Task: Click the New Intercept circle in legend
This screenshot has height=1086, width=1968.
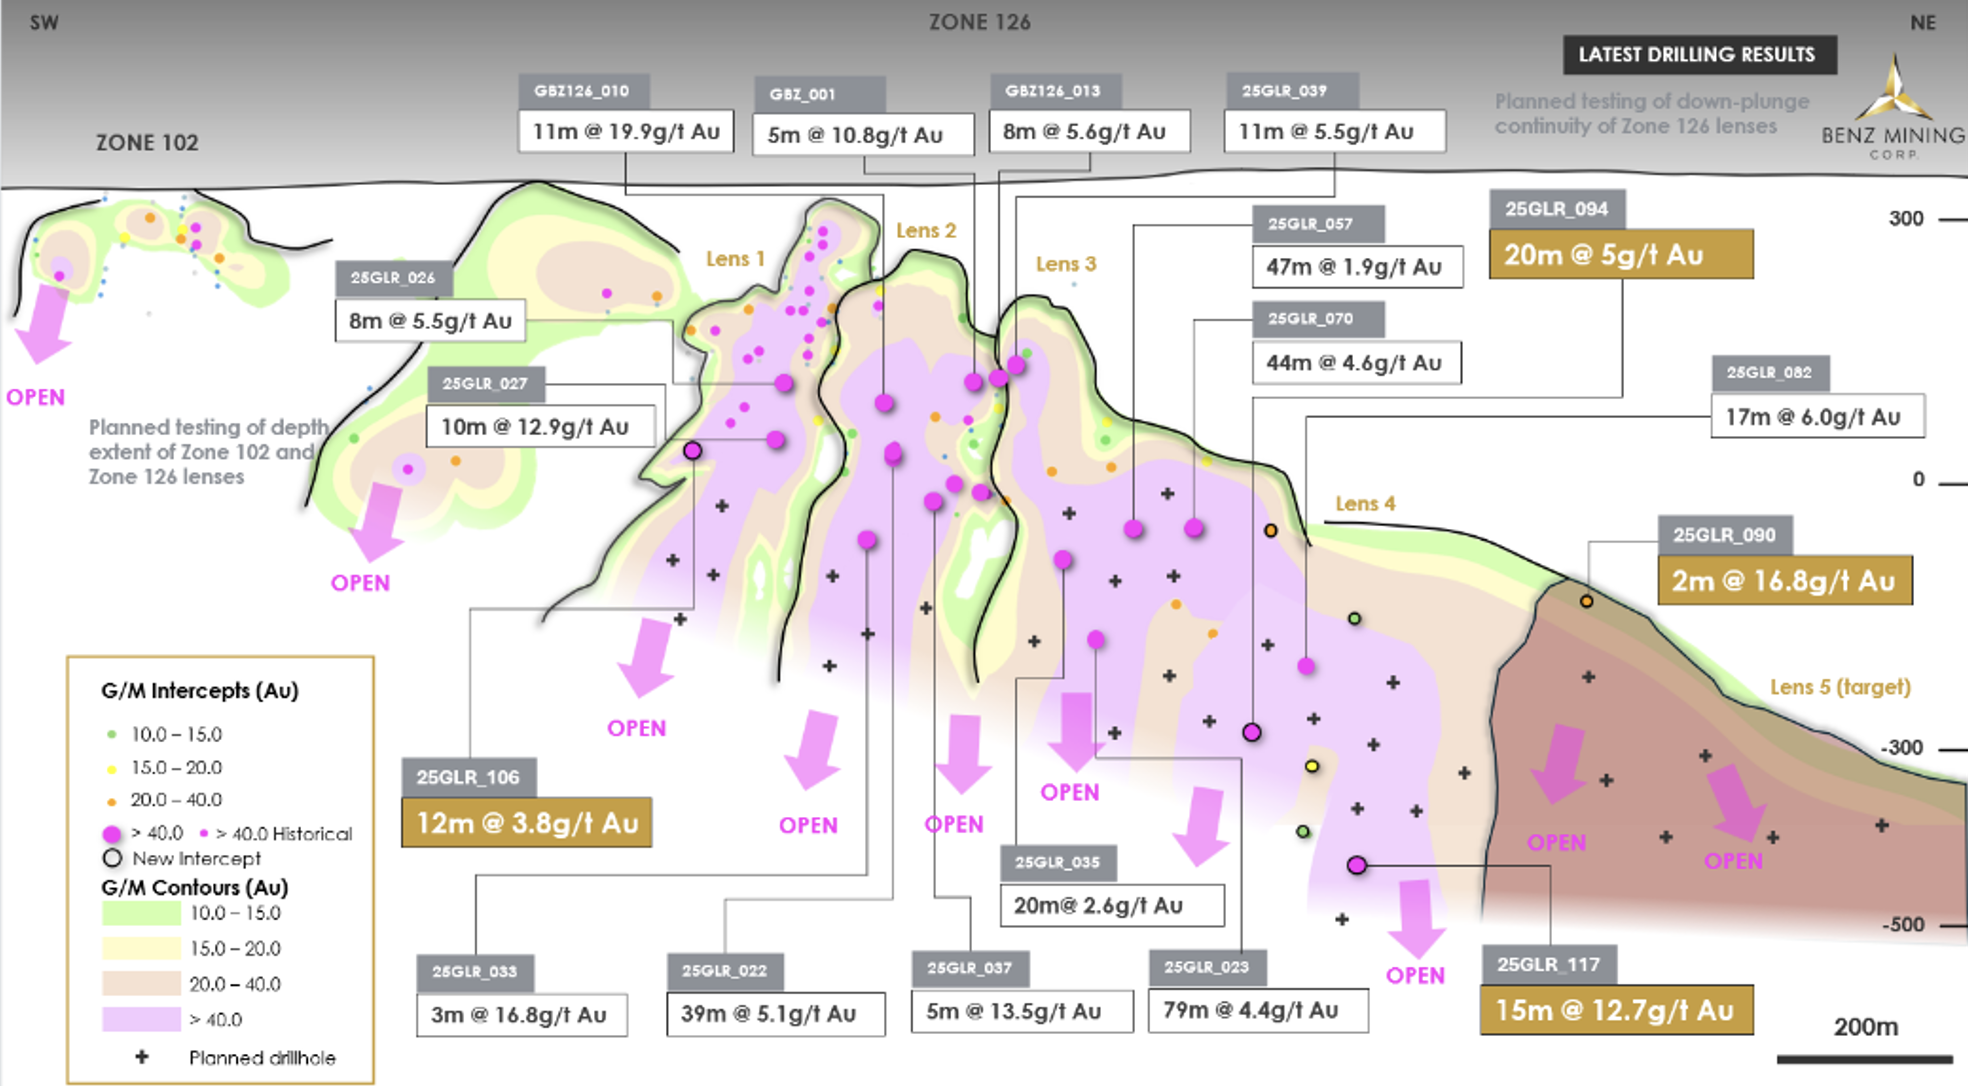Action: coord(112,858)
